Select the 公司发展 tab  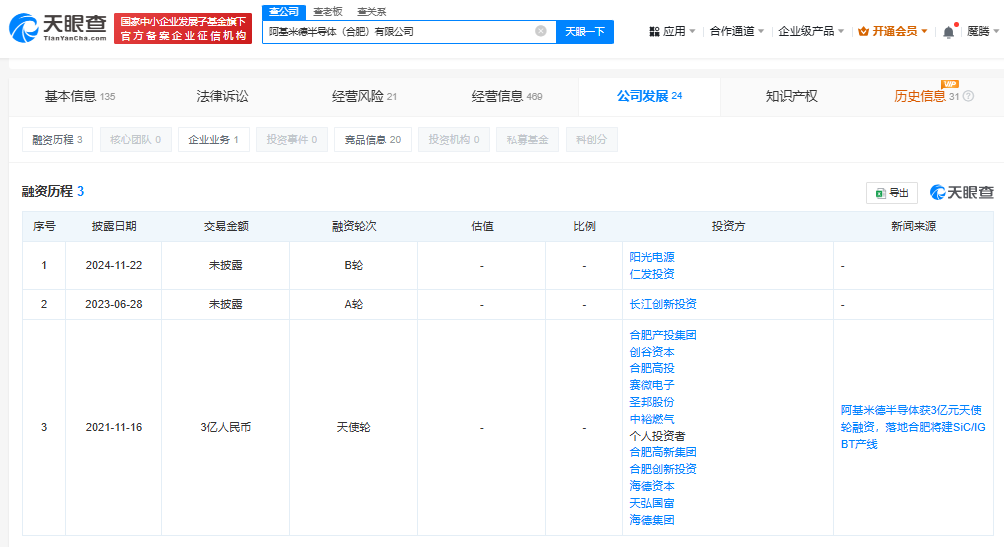[649, 97]
